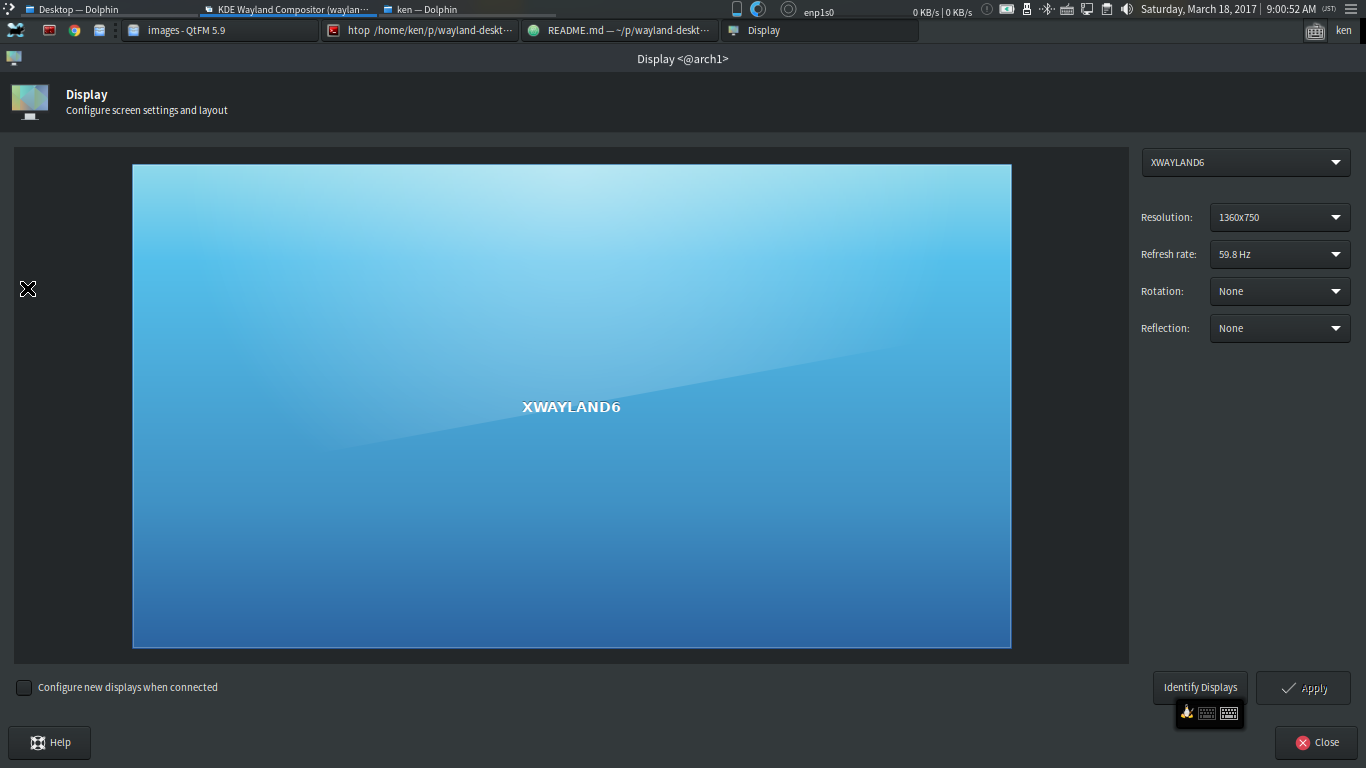Launch the red terminal quick-launch icon
Image resolution: width=1366 pixels, height=768 pixels.
49,30
